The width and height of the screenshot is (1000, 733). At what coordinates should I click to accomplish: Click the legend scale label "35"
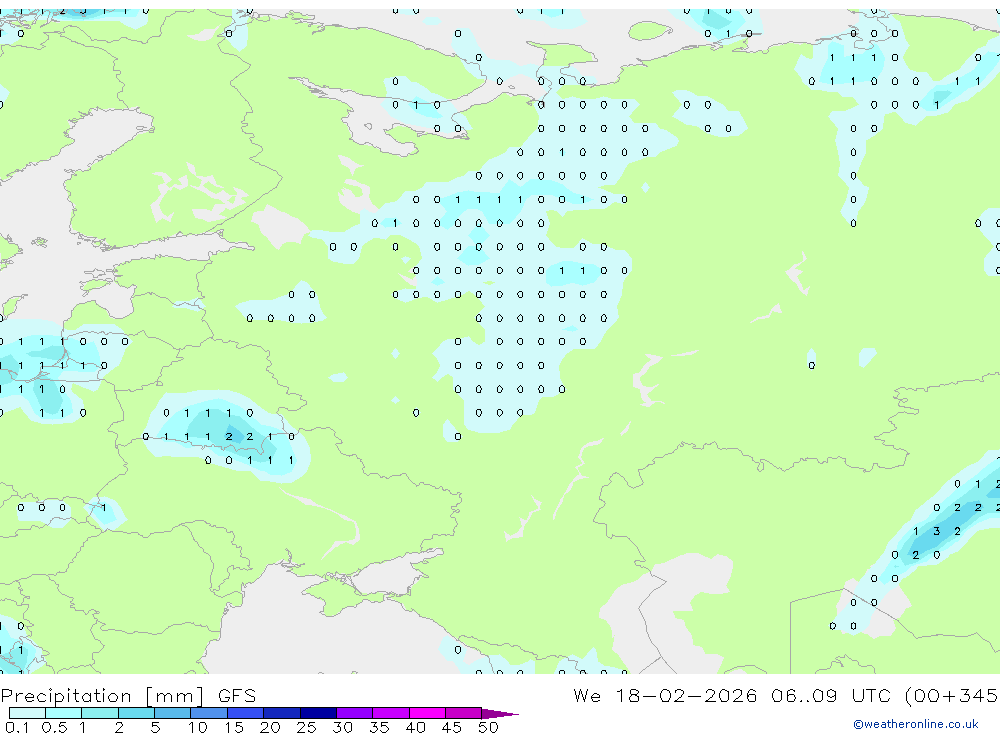pos(379,727)
